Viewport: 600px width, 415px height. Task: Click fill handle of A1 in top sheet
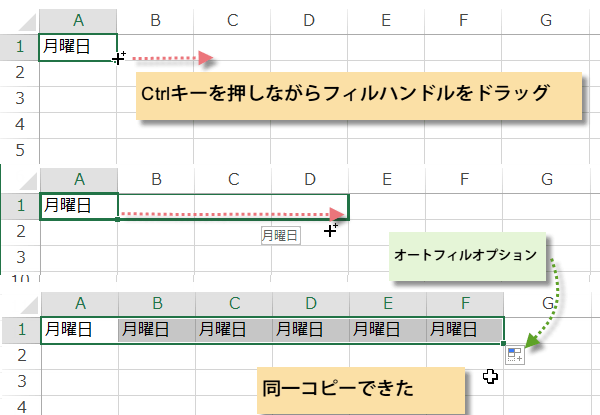click(117, 60)
